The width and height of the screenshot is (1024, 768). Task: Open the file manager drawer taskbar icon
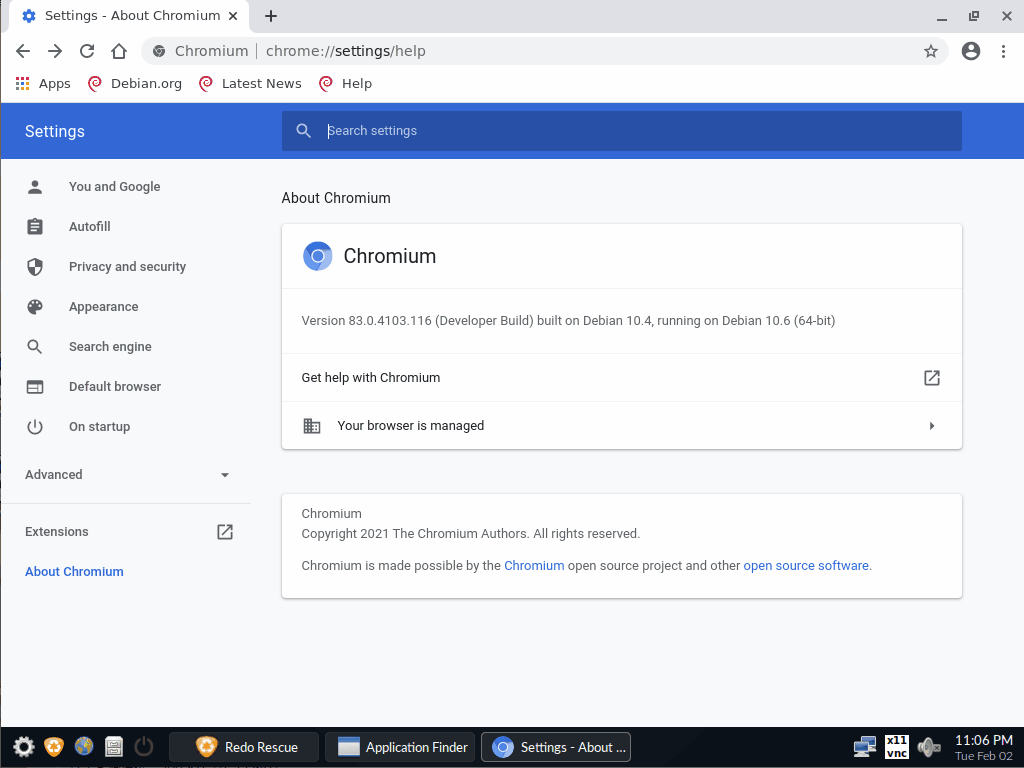(114, 746)
